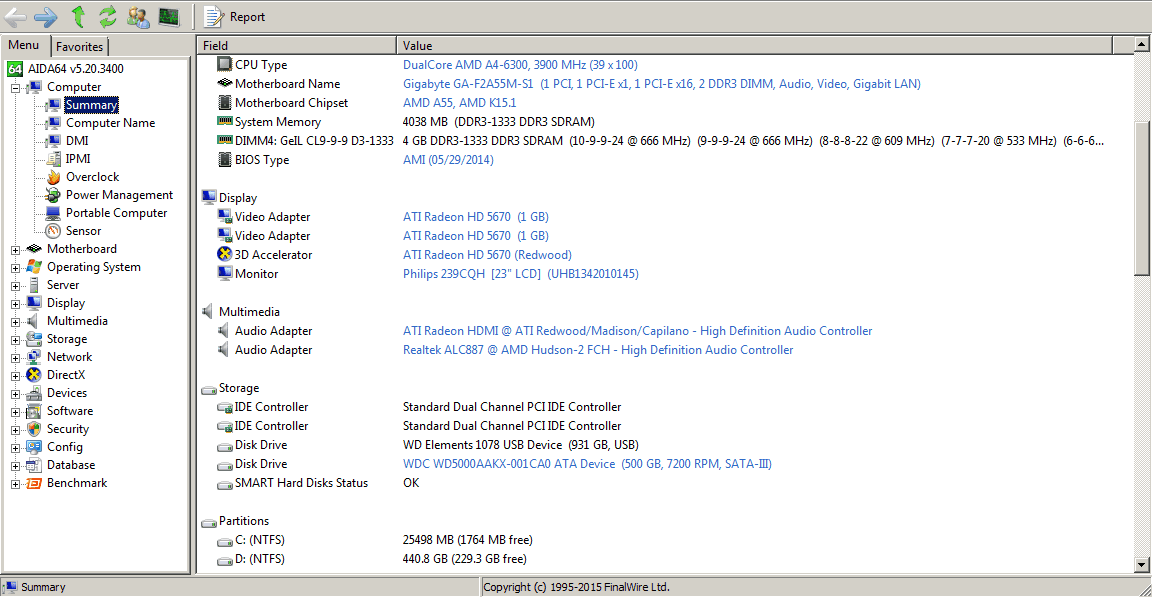The image size is (1152, 597).
Task: Click the vertical scrollbar down arrow
Action: coord(1143,565)
